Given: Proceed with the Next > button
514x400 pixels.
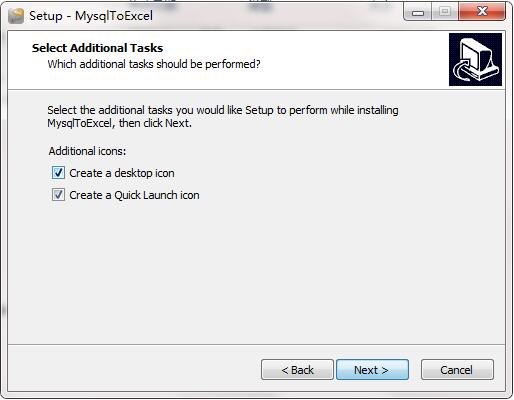Looking at the screenshot, I should pos(372,370).
